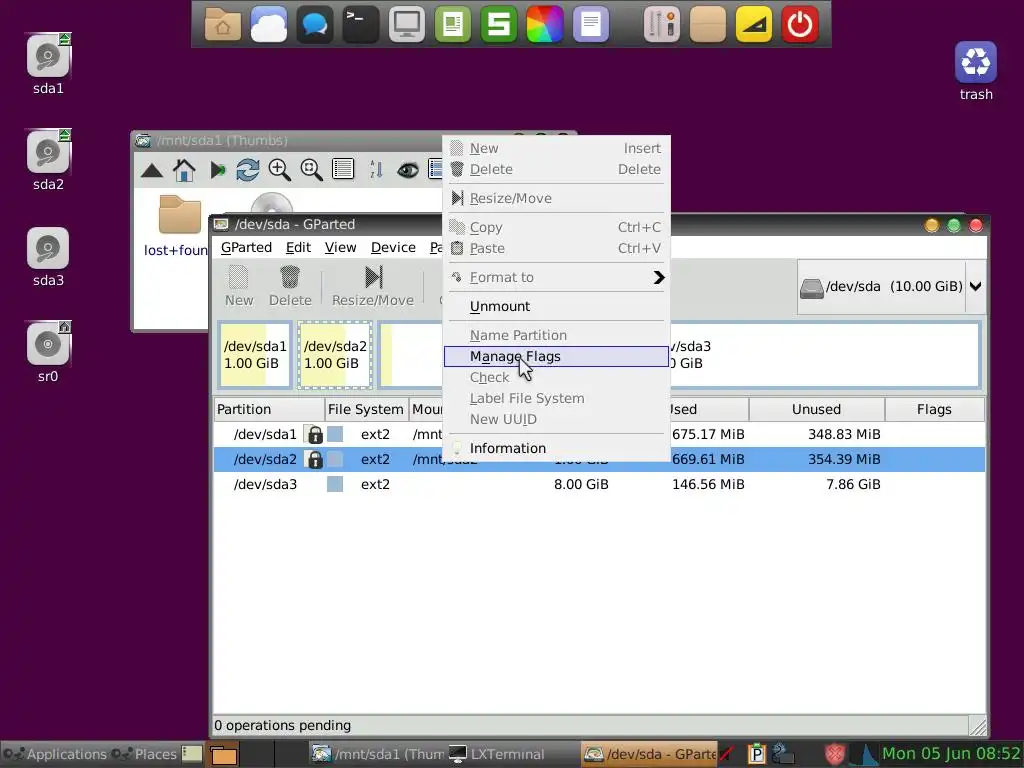Click the lock icon on /dev/sda1 row
This screenshot has height=768, width=1024.
pos(315,435)
